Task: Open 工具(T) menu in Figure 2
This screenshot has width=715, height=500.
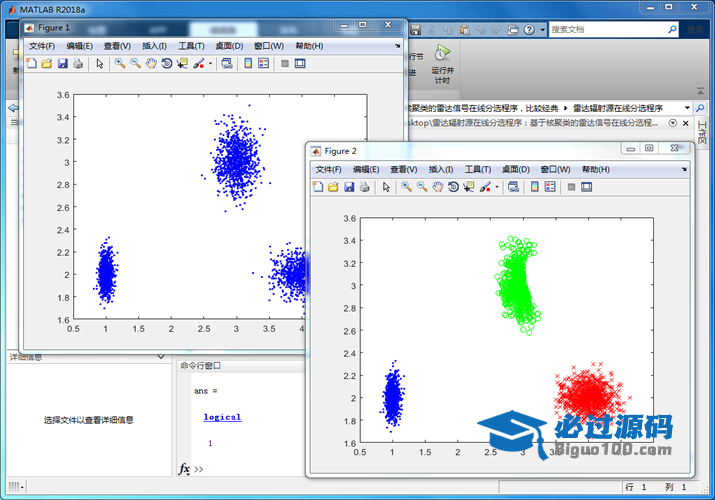Action: [478, 170]
